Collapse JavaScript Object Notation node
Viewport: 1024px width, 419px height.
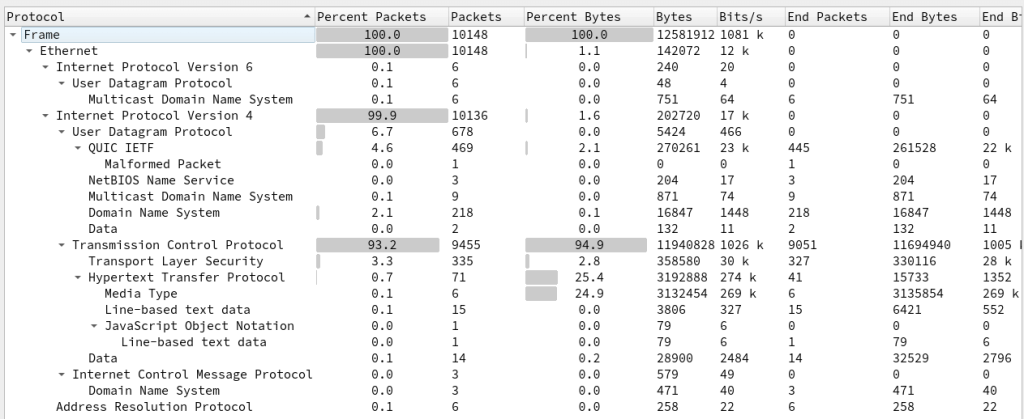94,326
